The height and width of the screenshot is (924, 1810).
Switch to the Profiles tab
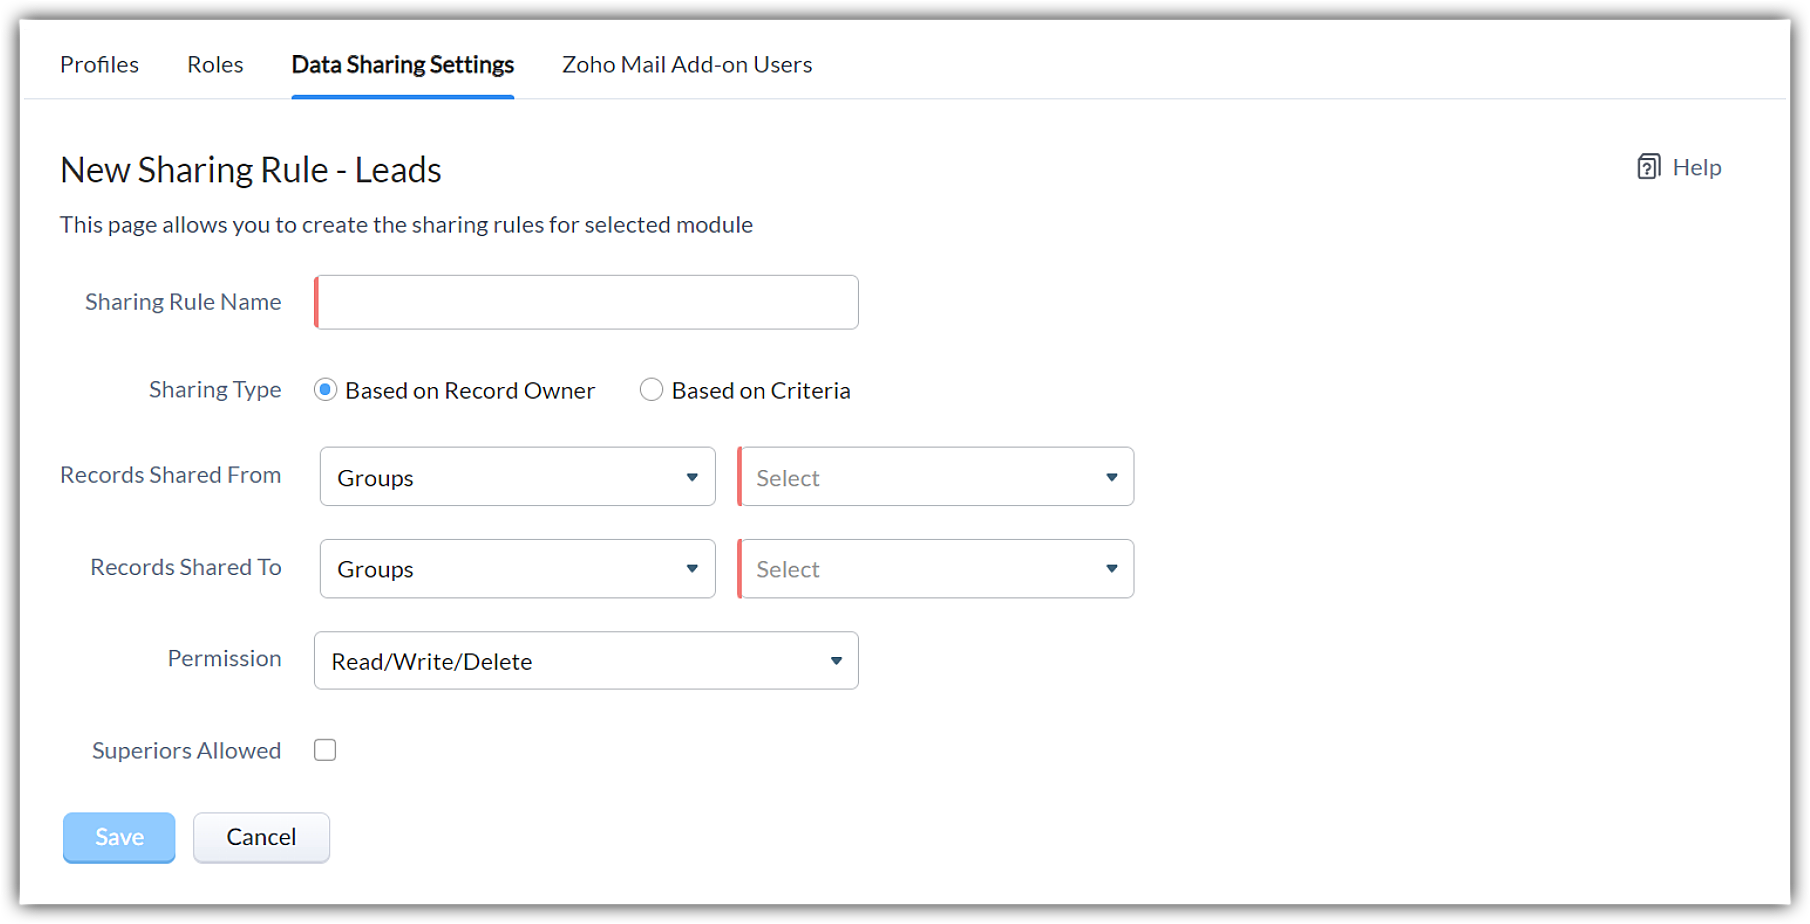pyautogui.click(x=99, y=65)
